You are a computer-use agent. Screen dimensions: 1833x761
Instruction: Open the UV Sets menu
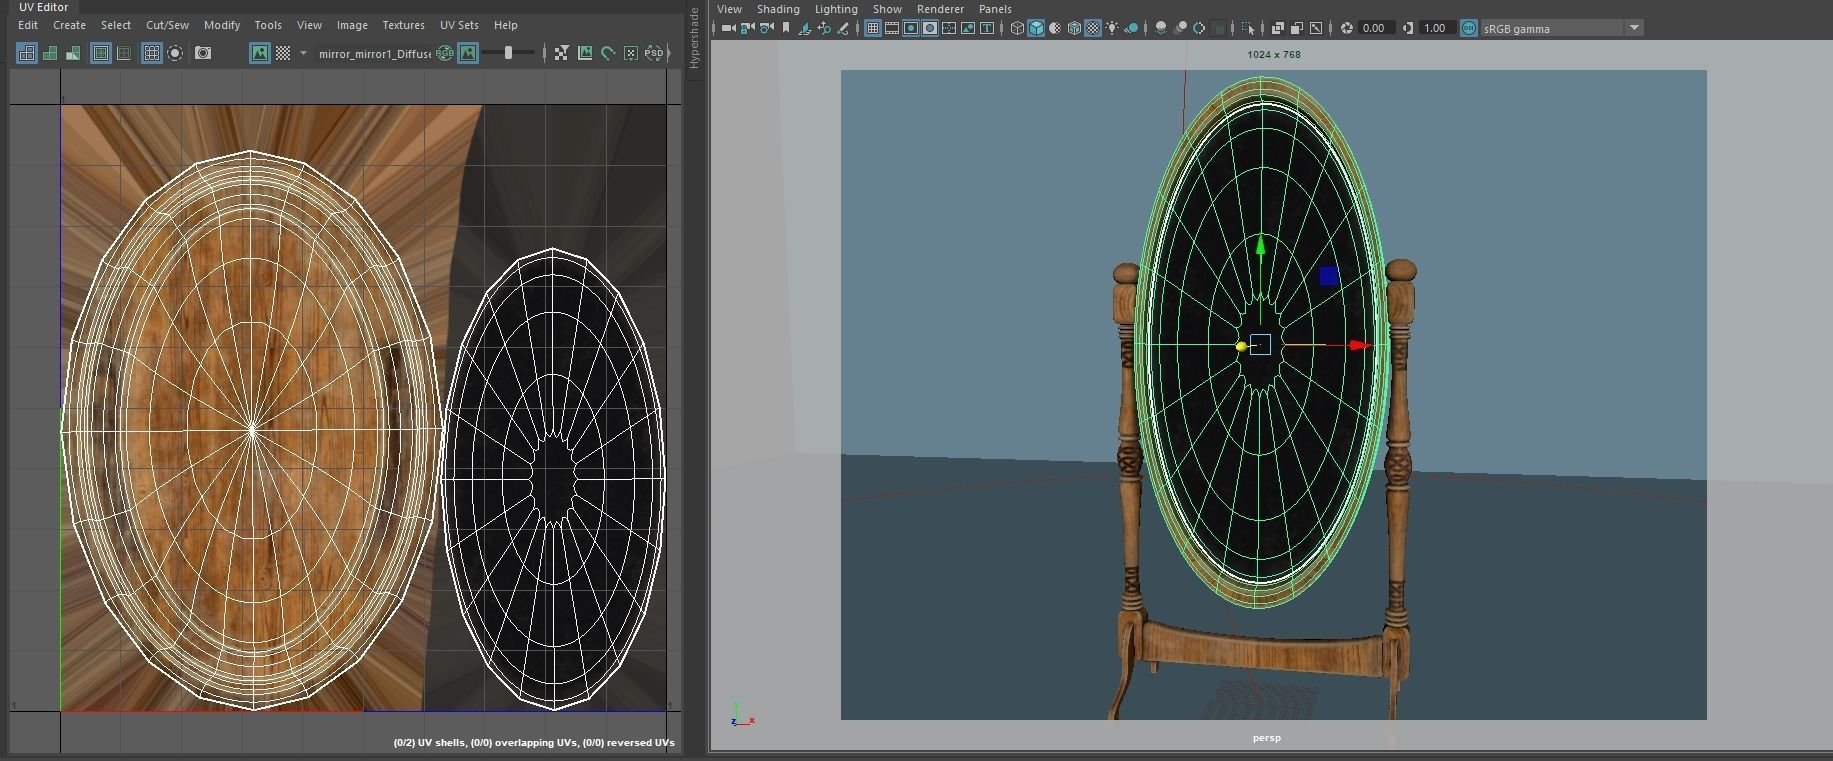pos(459,25)
